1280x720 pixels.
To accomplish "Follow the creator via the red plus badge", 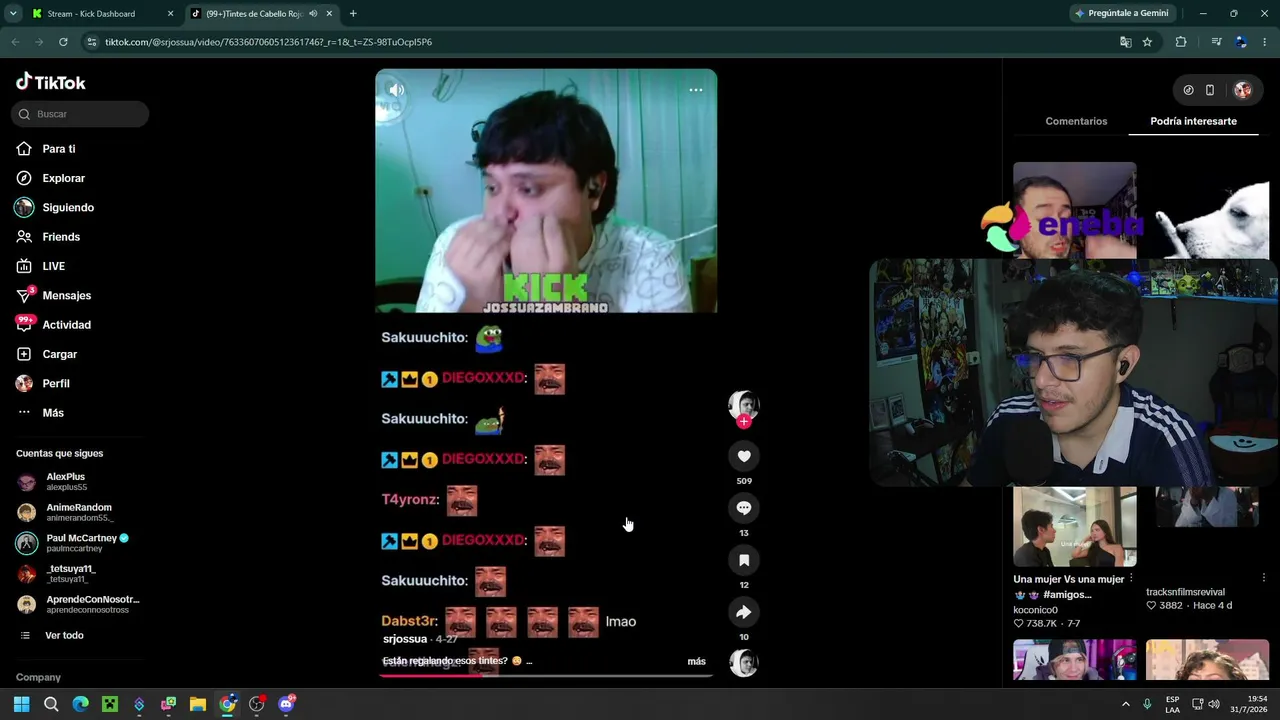I will tap(743, 422).
